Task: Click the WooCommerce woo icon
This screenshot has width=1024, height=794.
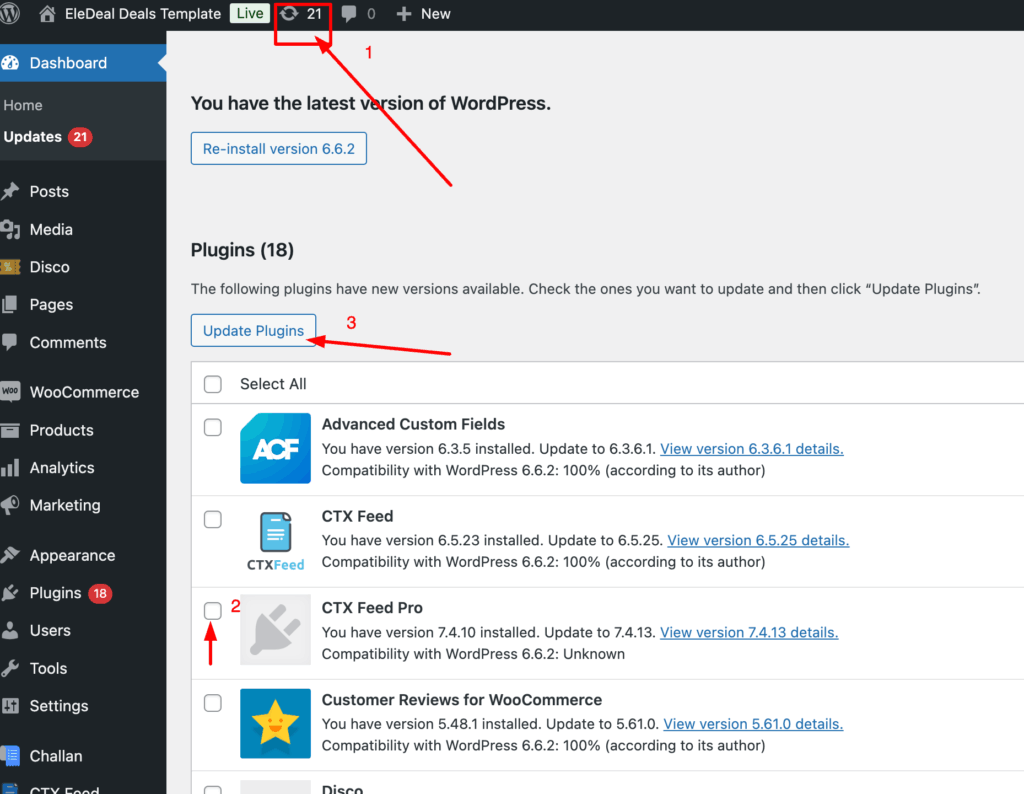Action: pyautogui.click(x=10, y=392)
